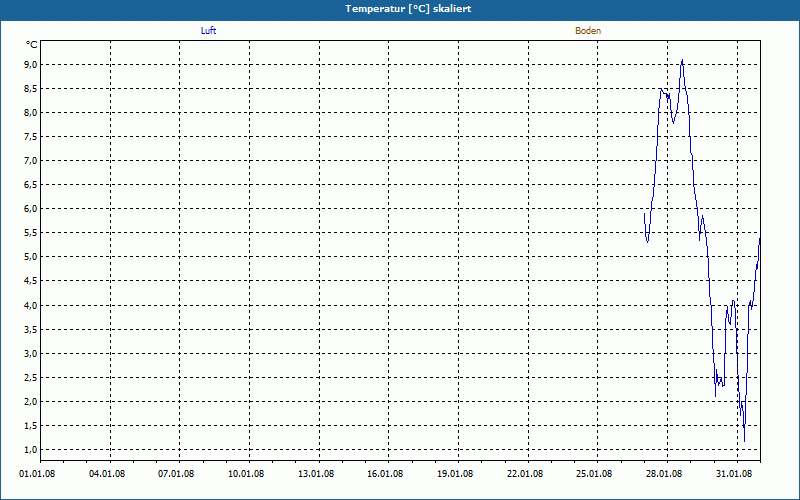Click the 7,5 y-axis value
Viewport: 800px width, 500px height.
point(31,137)
